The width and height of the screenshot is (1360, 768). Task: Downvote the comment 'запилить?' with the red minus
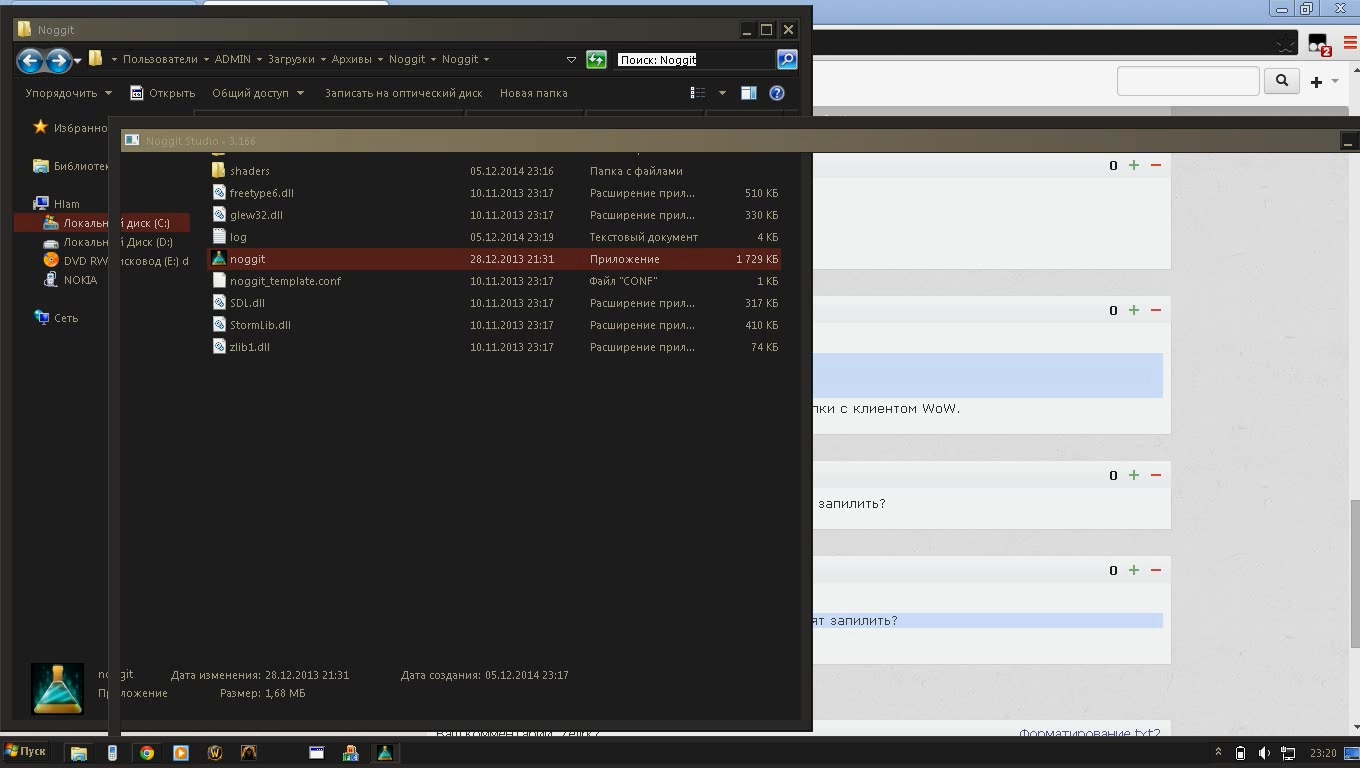[x=1156, y=475]
